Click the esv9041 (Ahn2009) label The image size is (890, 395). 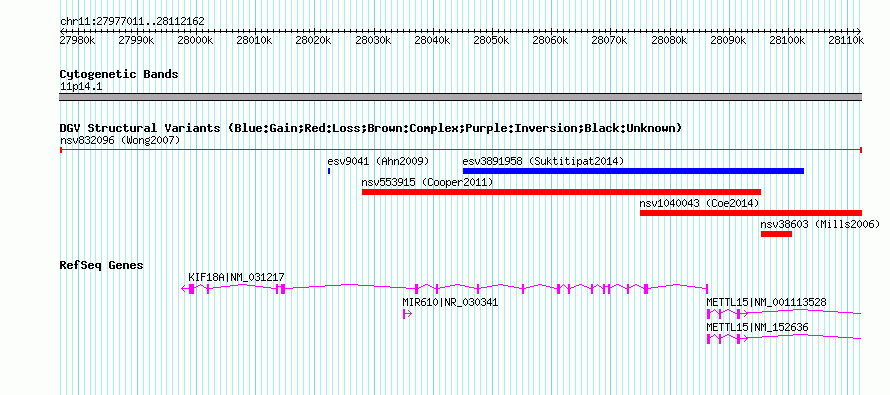coord(378,161)
